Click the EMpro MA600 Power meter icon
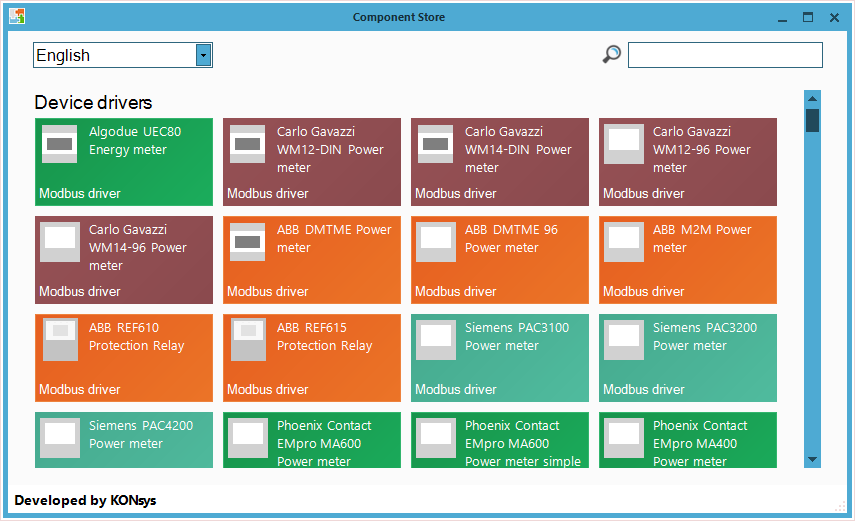 coord(248,439)
